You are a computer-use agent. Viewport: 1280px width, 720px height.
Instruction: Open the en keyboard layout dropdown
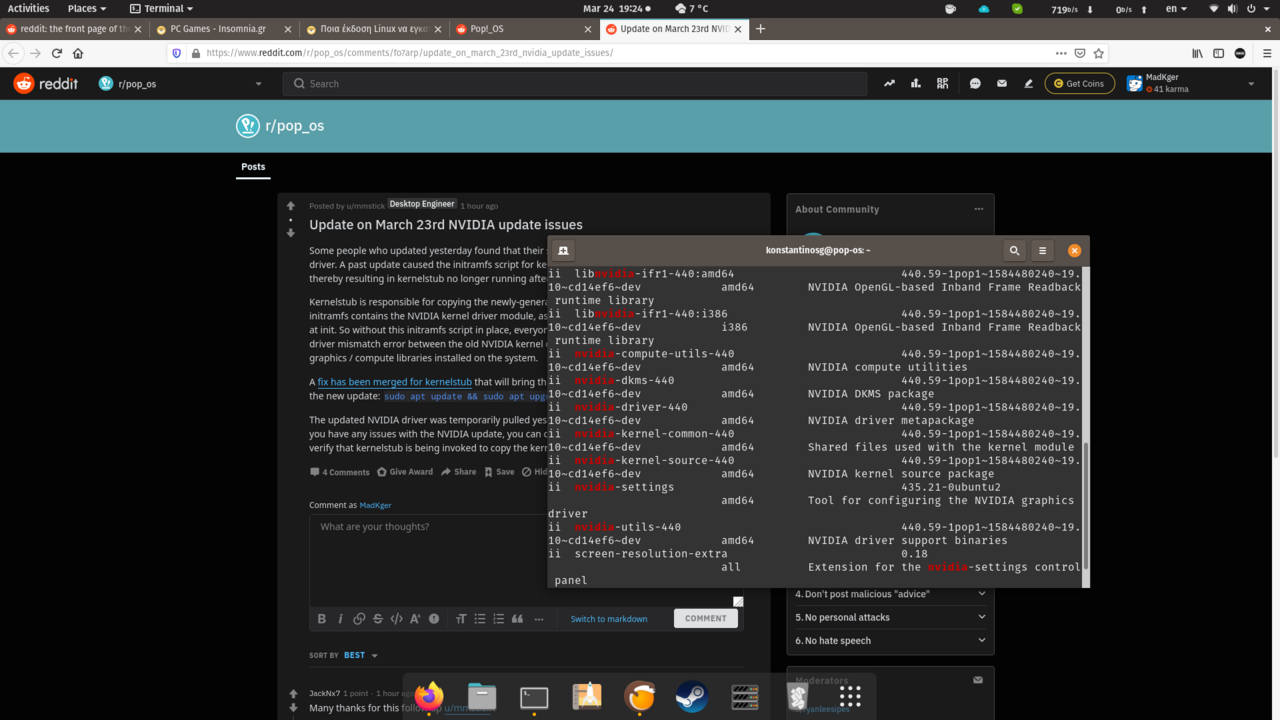pyautogui.click(x=1177, y=8)
